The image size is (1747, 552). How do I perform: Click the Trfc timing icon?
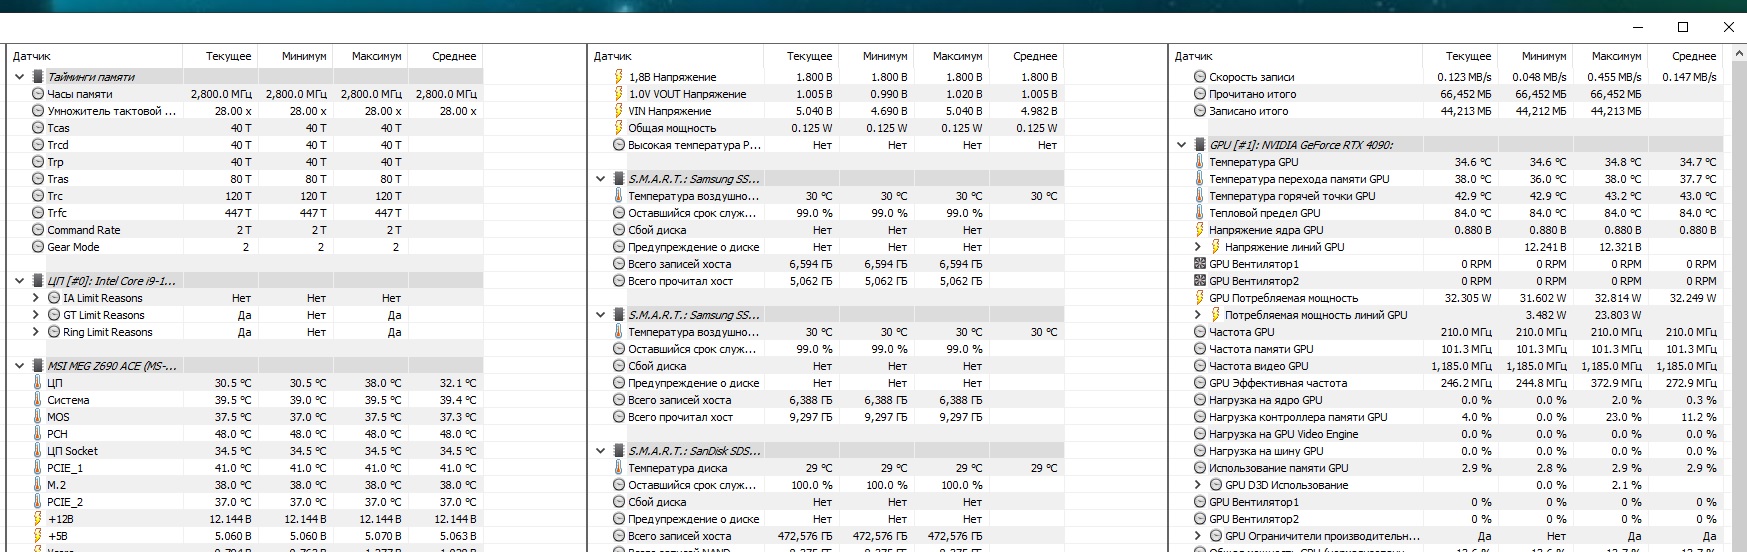(38, 213)
